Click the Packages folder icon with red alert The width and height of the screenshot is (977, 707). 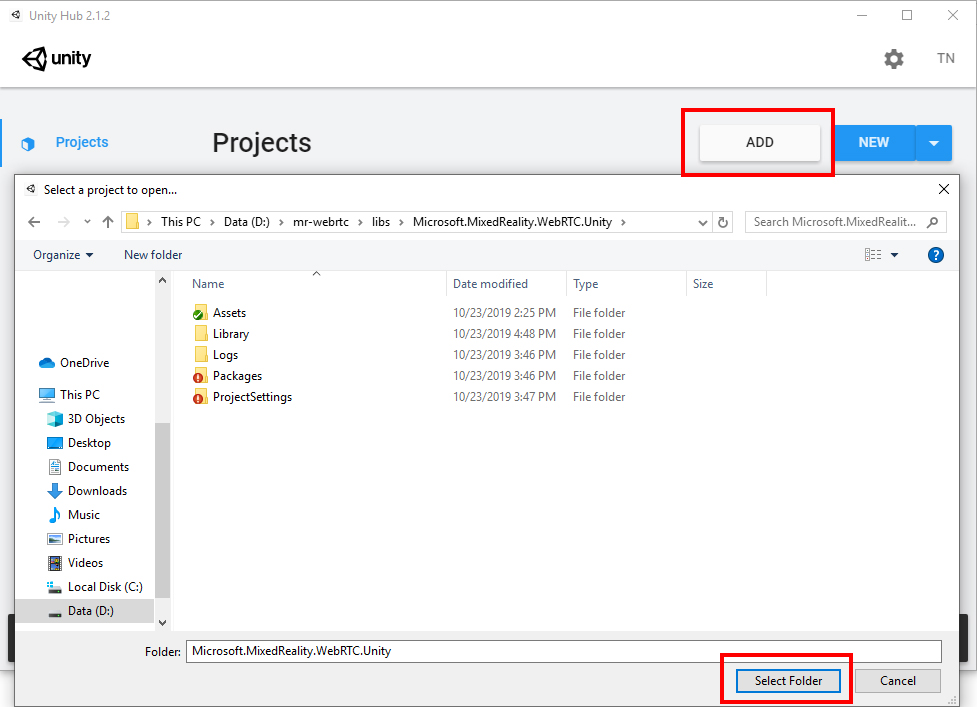coord(200,376)
